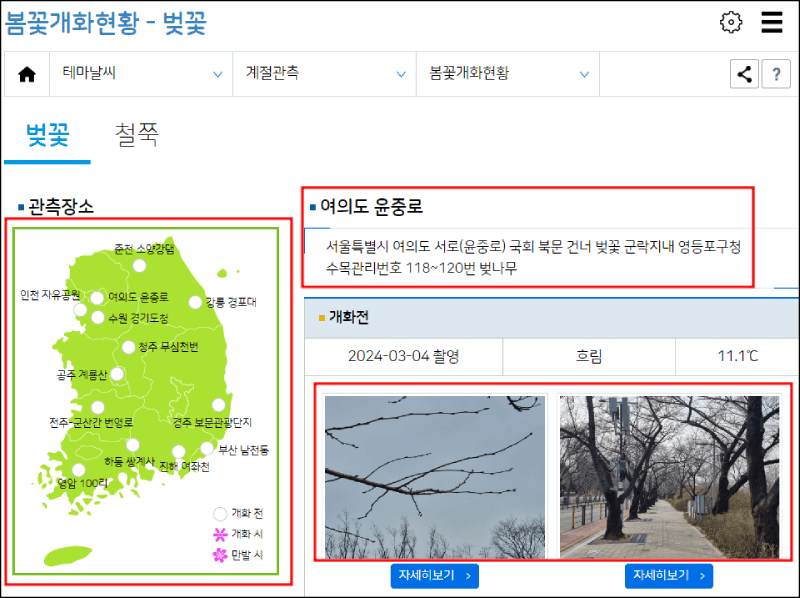Select the 경주 보문관광단지 map marker
The image size is (800, 598).
click(x=219, y=405)
